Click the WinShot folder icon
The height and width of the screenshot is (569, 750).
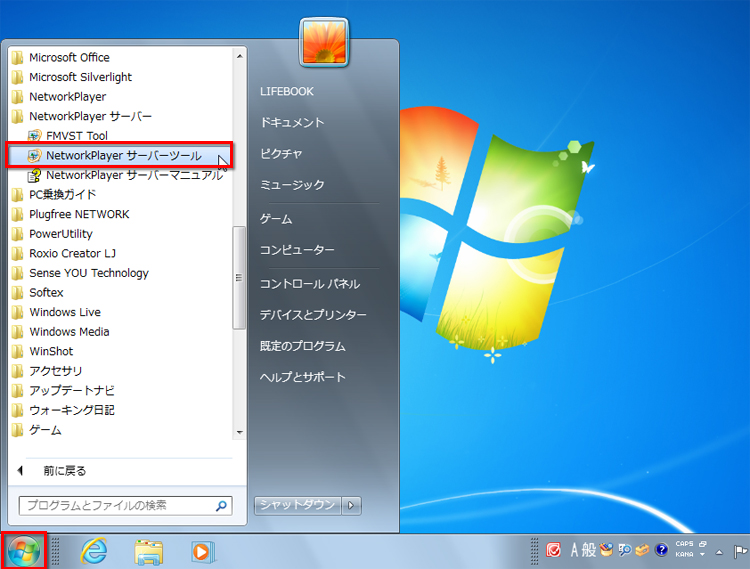click(18, 351)
